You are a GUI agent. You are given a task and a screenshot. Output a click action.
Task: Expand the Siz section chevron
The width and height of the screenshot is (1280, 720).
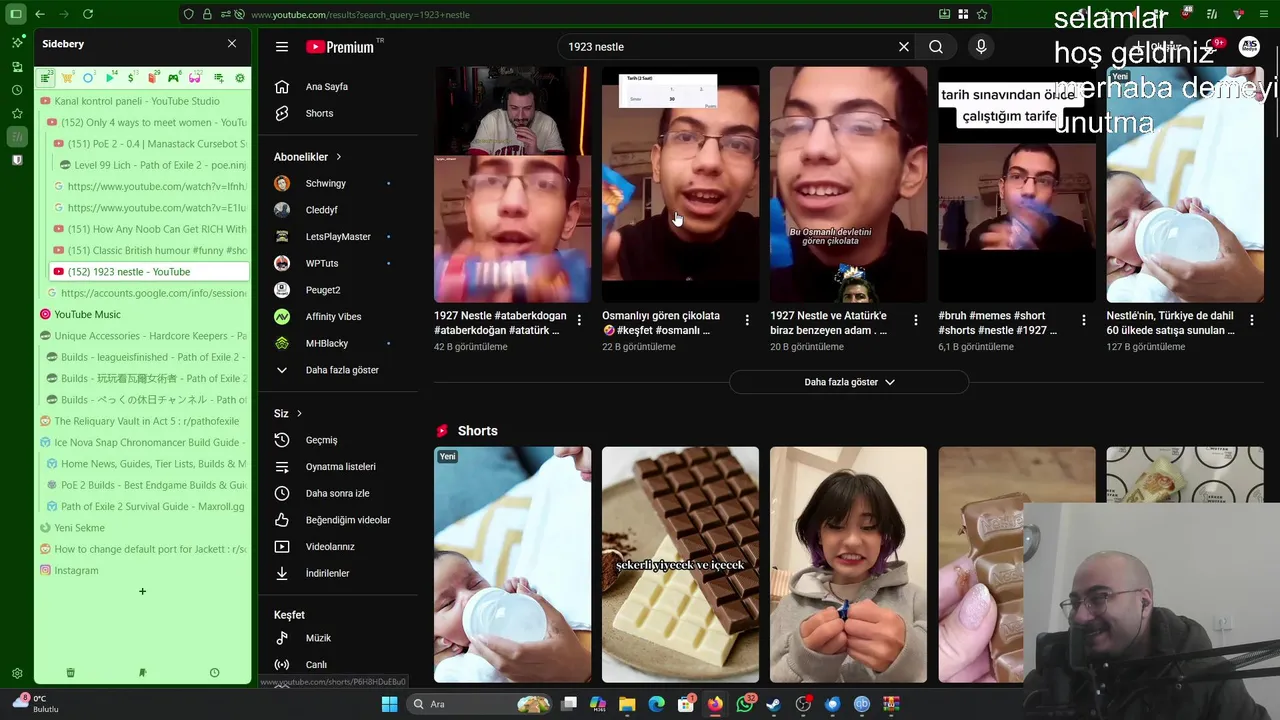[x=299, y=414]
